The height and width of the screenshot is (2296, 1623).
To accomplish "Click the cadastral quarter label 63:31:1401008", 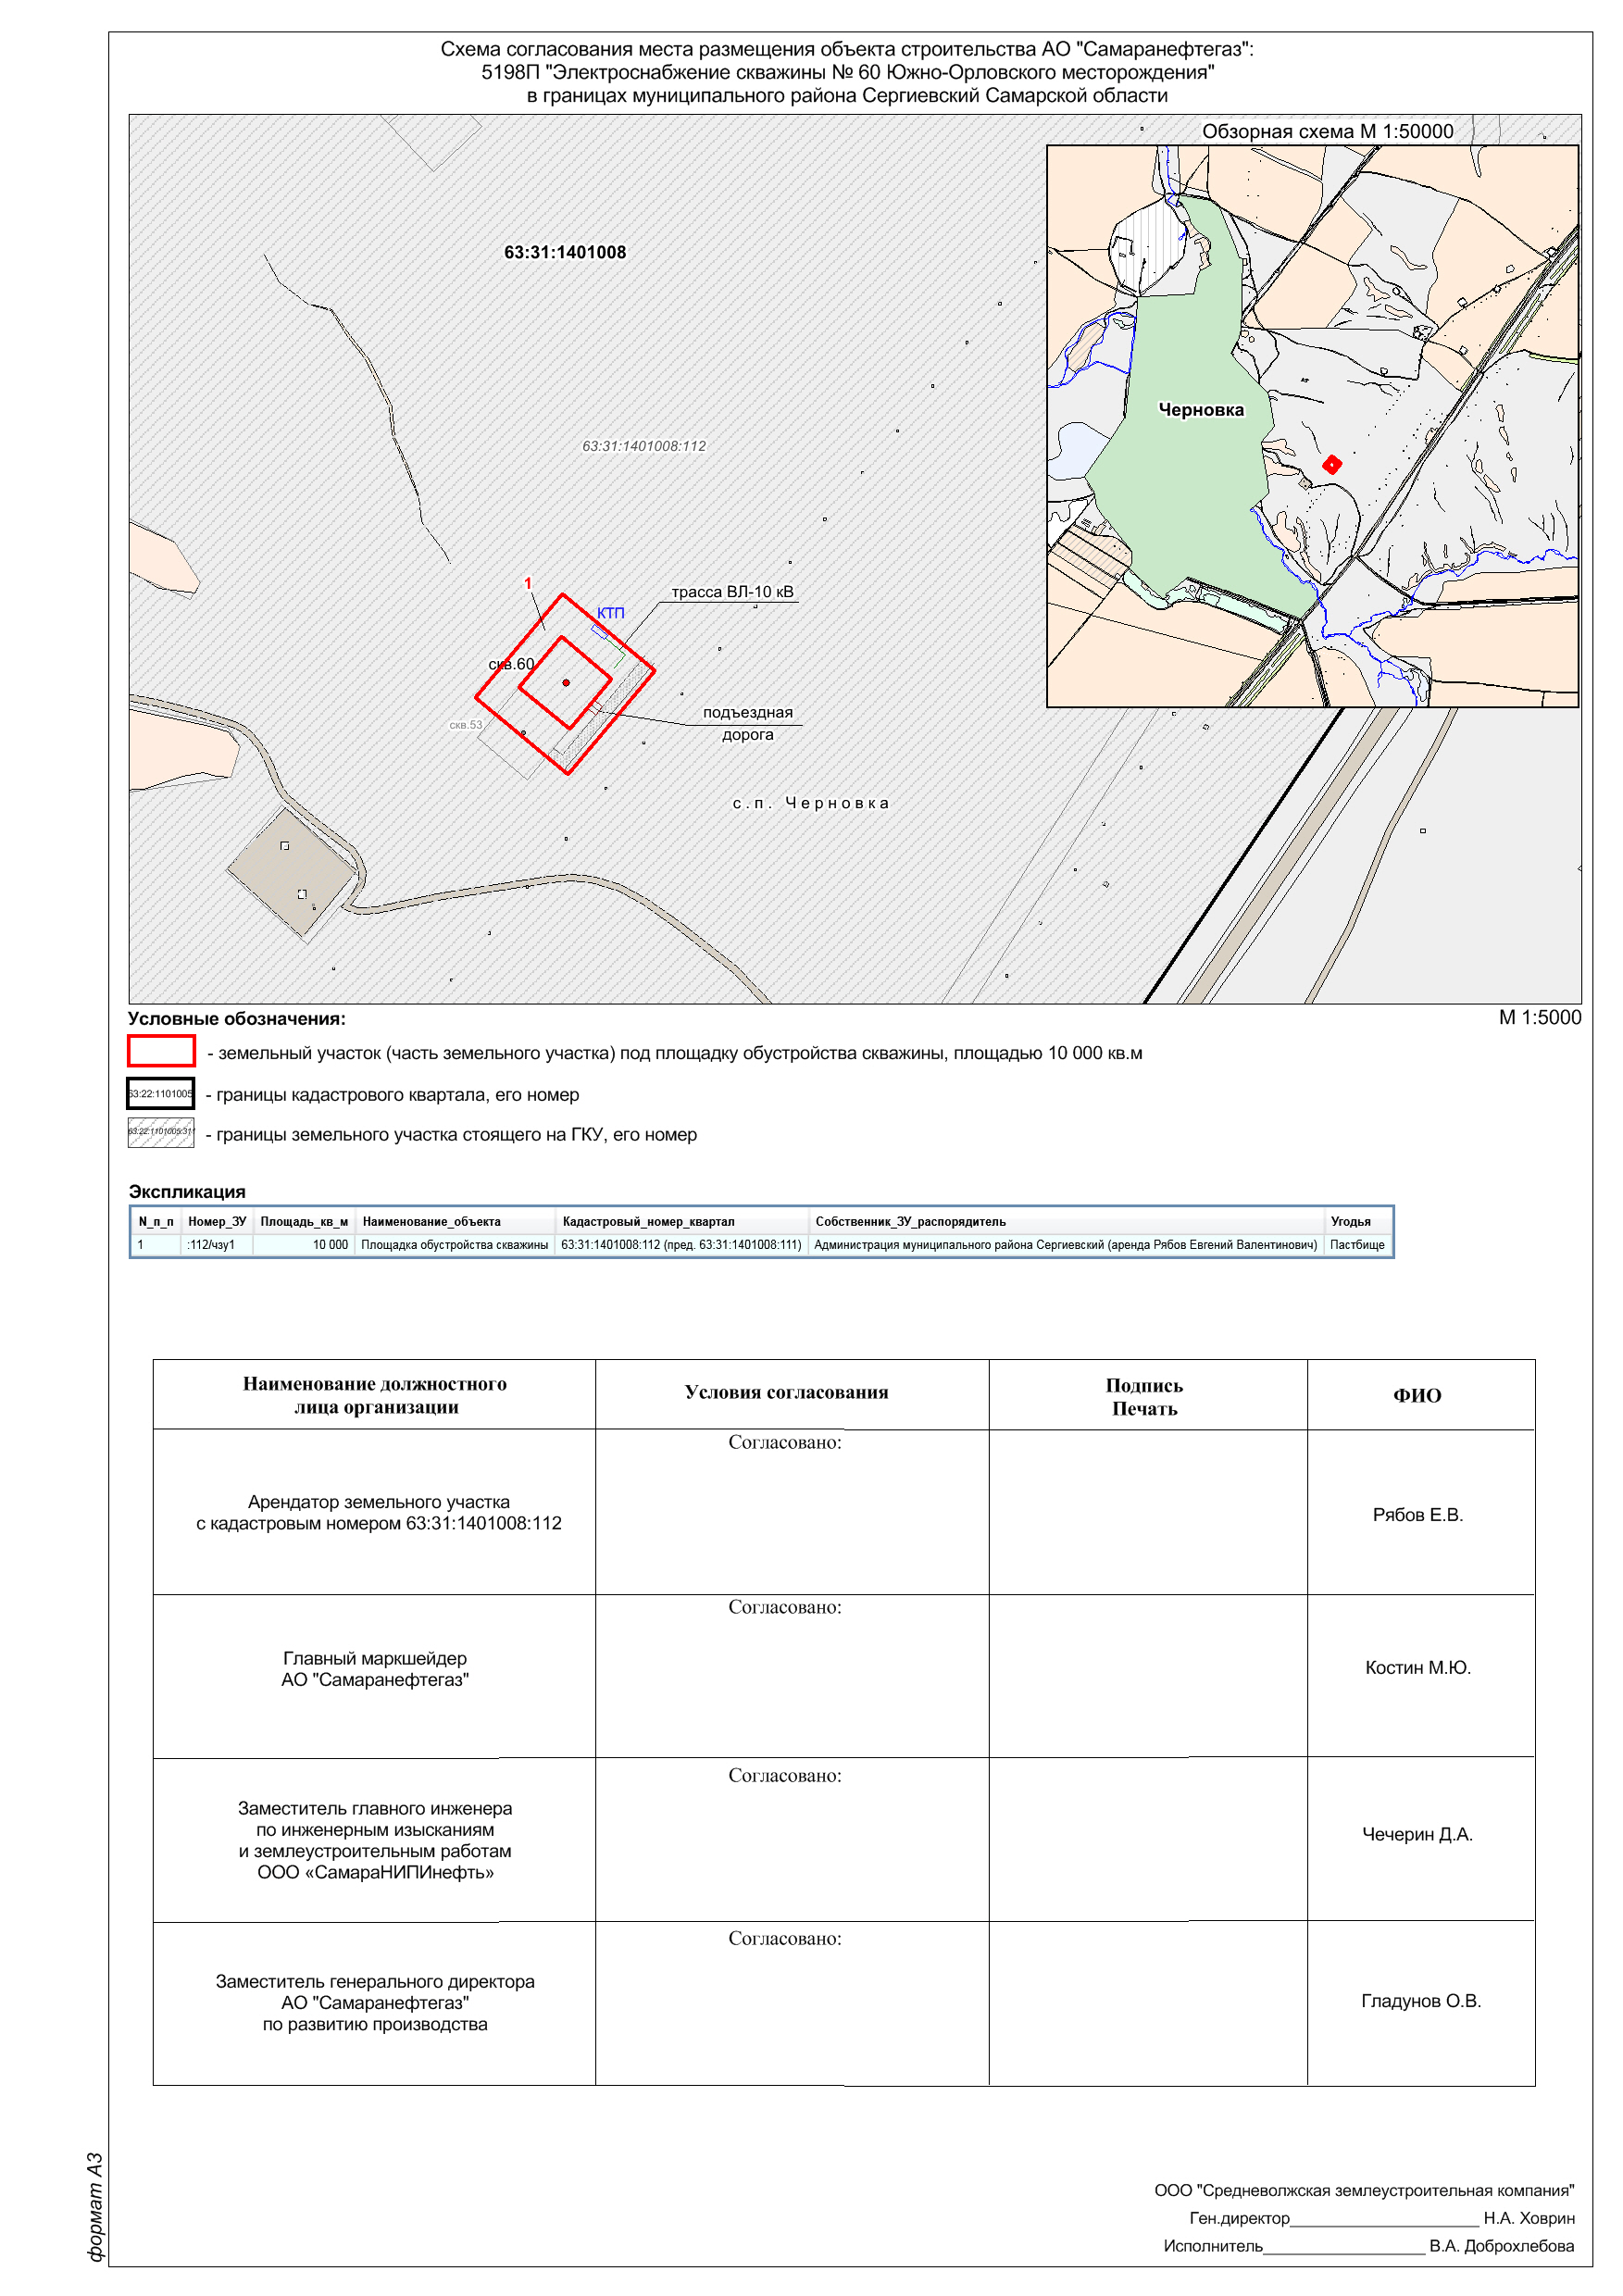I will coord(565,252).
